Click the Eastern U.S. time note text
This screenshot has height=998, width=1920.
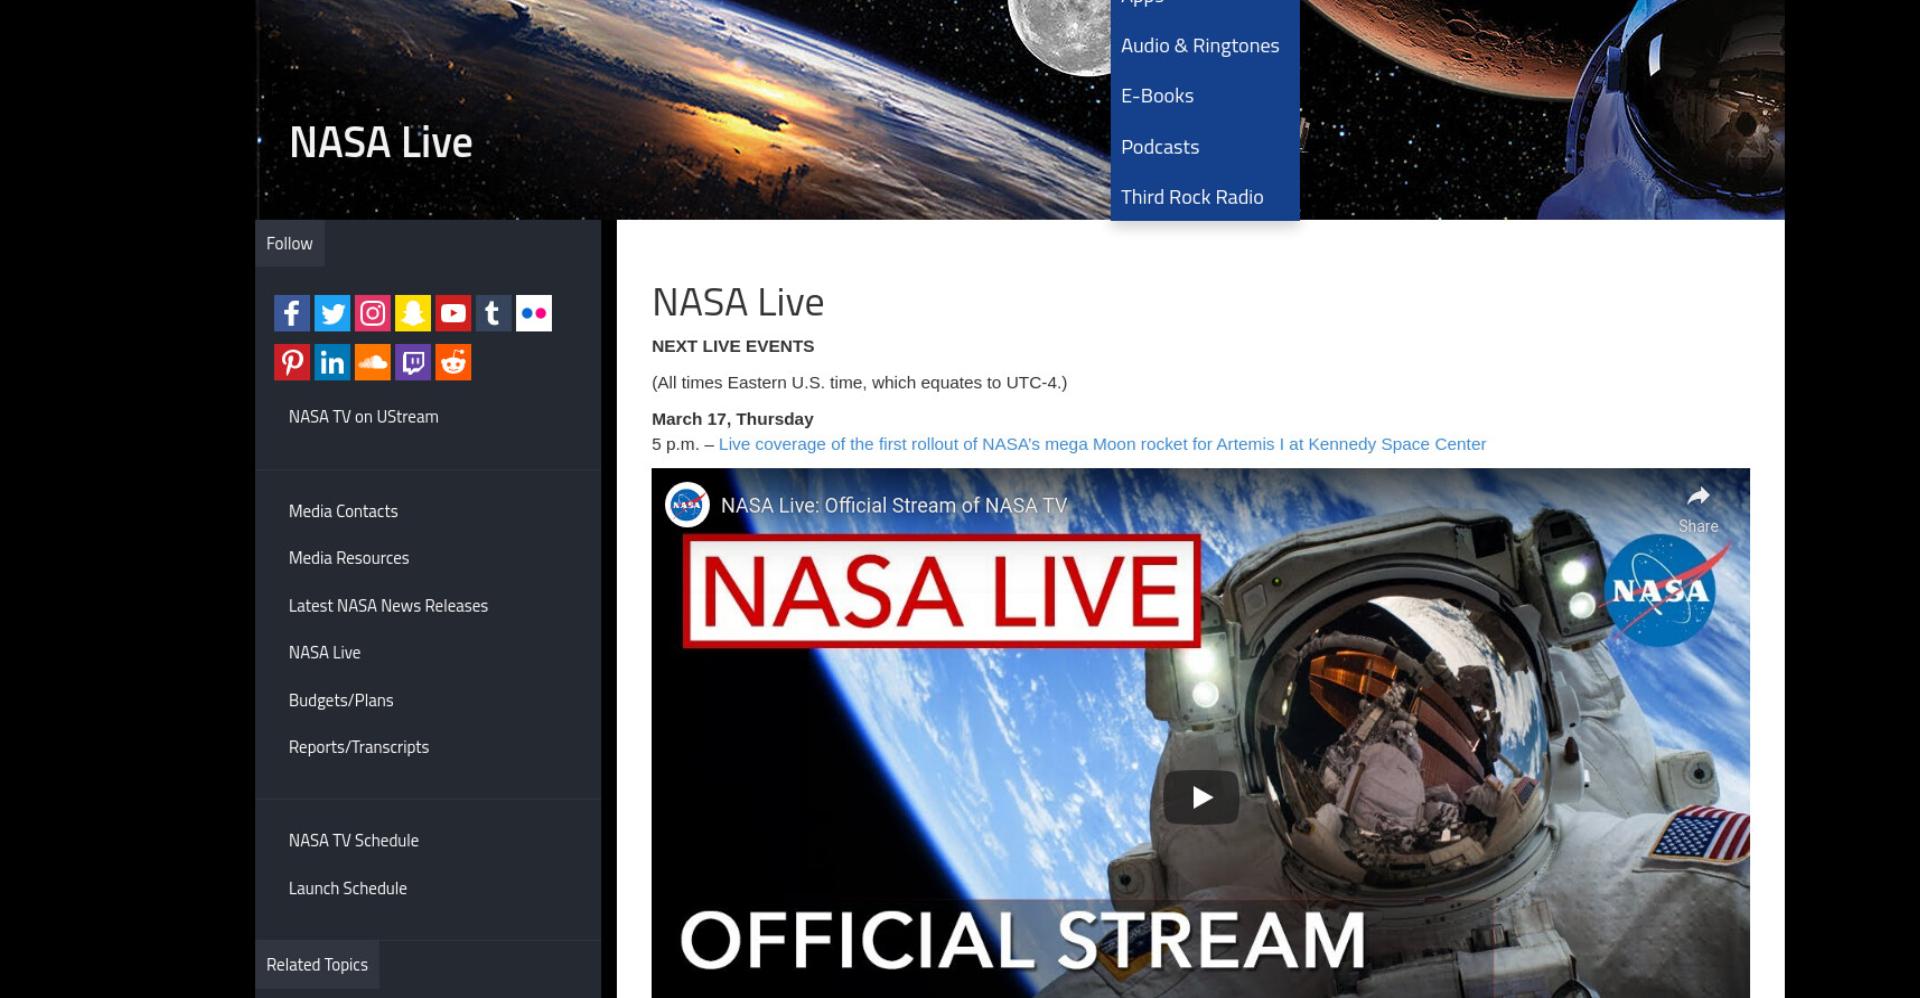(859, 382)
